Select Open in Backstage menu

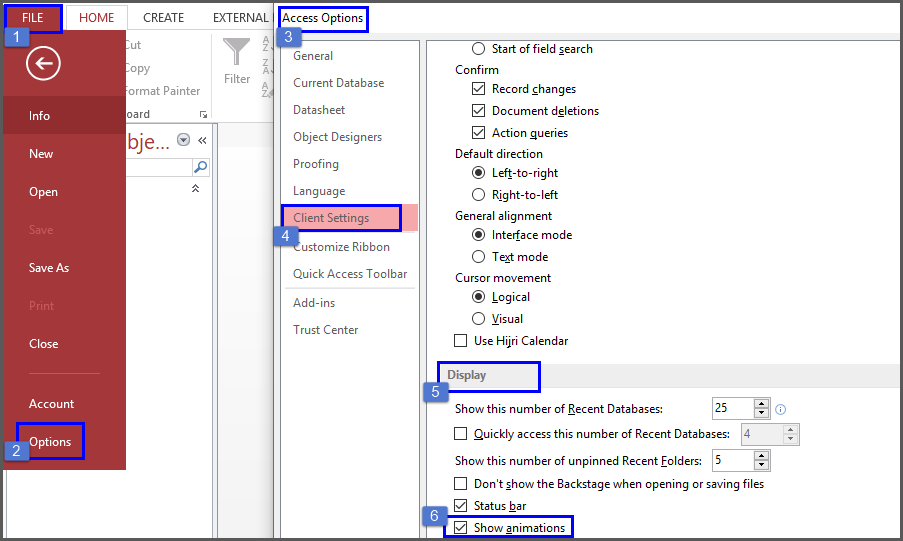point(64,192)
